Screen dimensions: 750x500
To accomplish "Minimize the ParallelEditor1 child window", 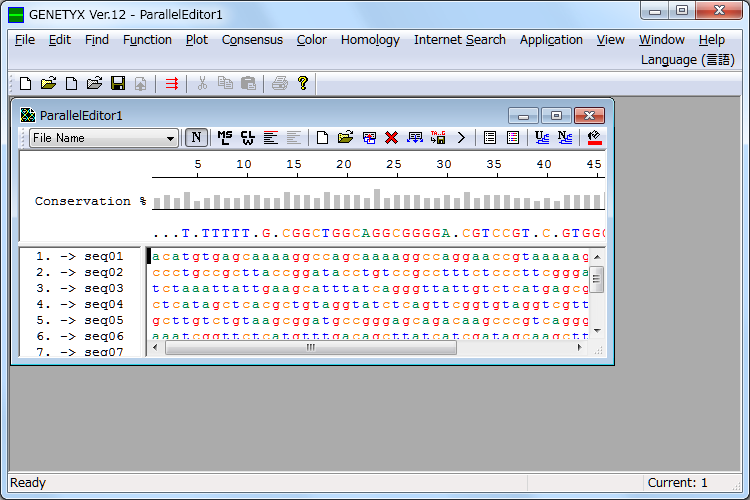I will (523, 116).
